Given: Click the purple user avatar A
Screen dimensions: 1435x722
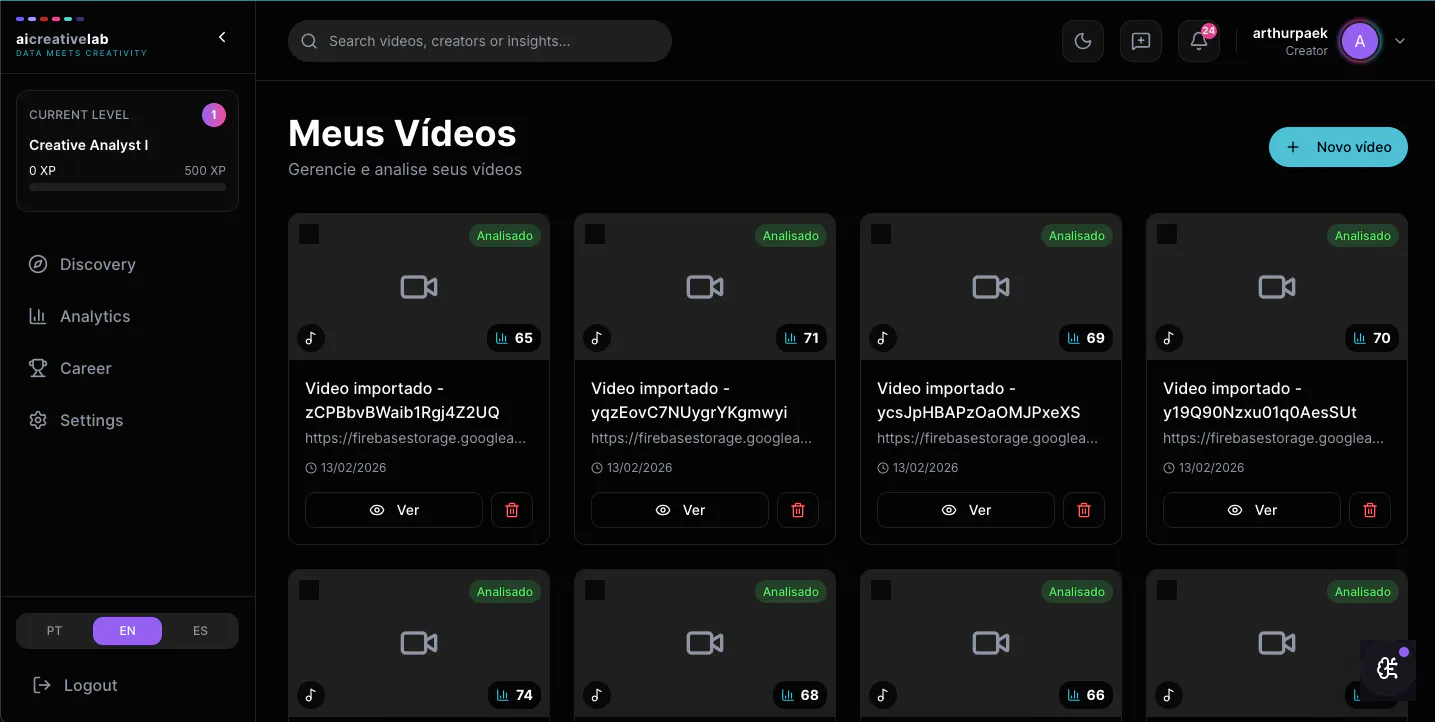Looking at the screenshot, I should pos(1359,41).
